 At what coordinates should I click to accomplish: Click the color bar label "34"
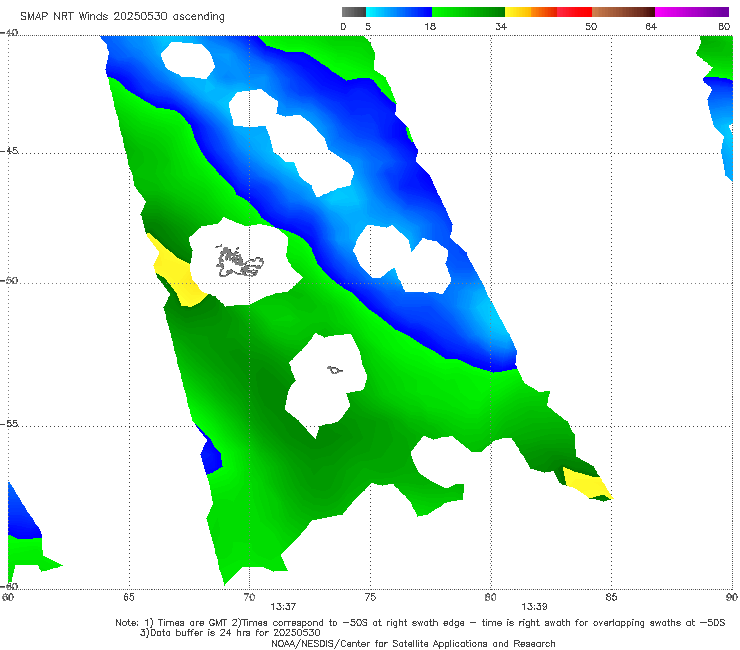pos(501,27)
